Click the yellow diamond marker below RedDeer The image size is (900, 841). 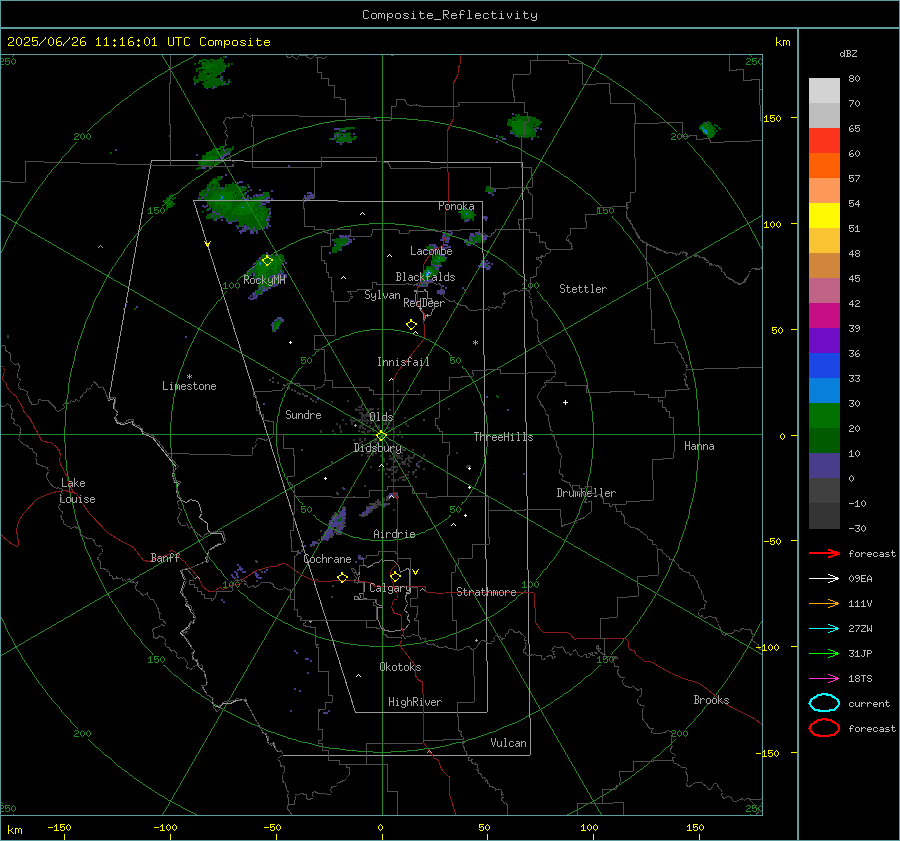coord(411,325)
